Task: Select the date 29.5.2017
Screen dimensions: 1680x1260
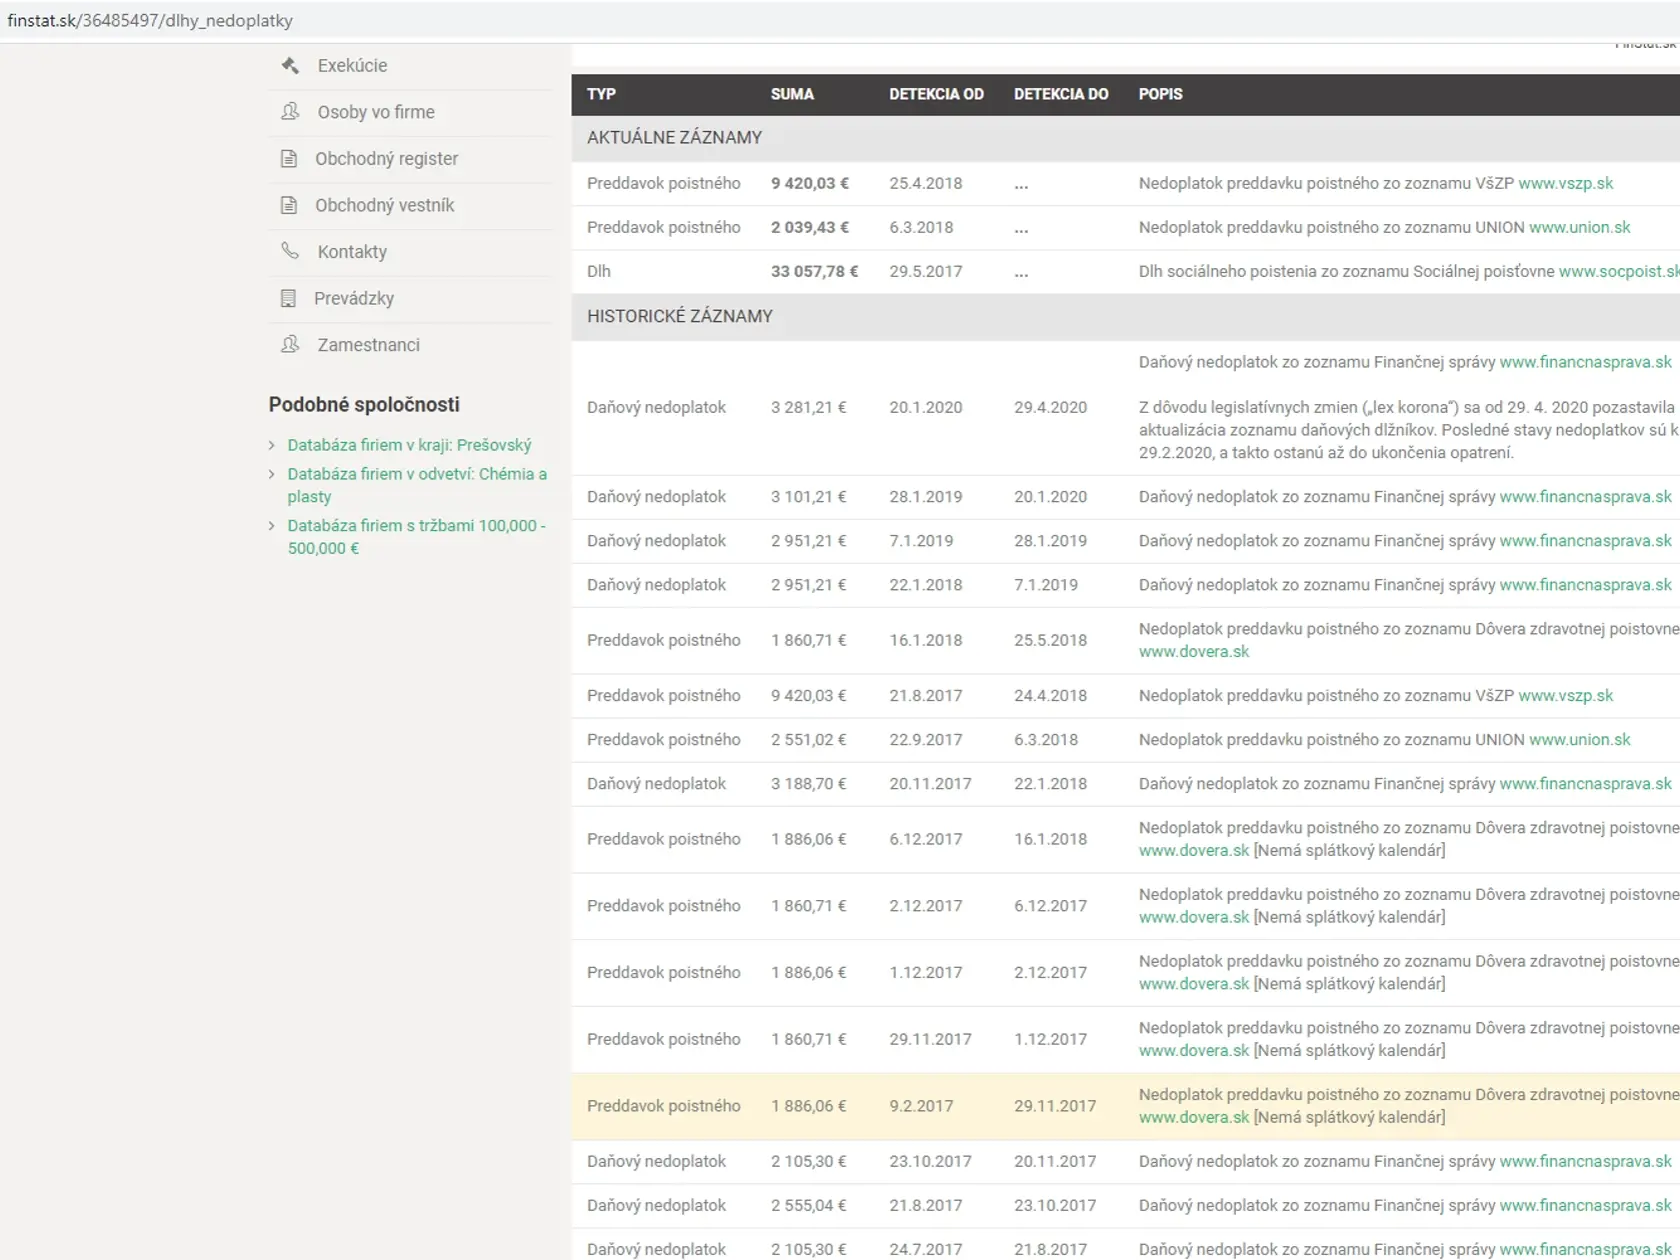Action: [925, 271]
